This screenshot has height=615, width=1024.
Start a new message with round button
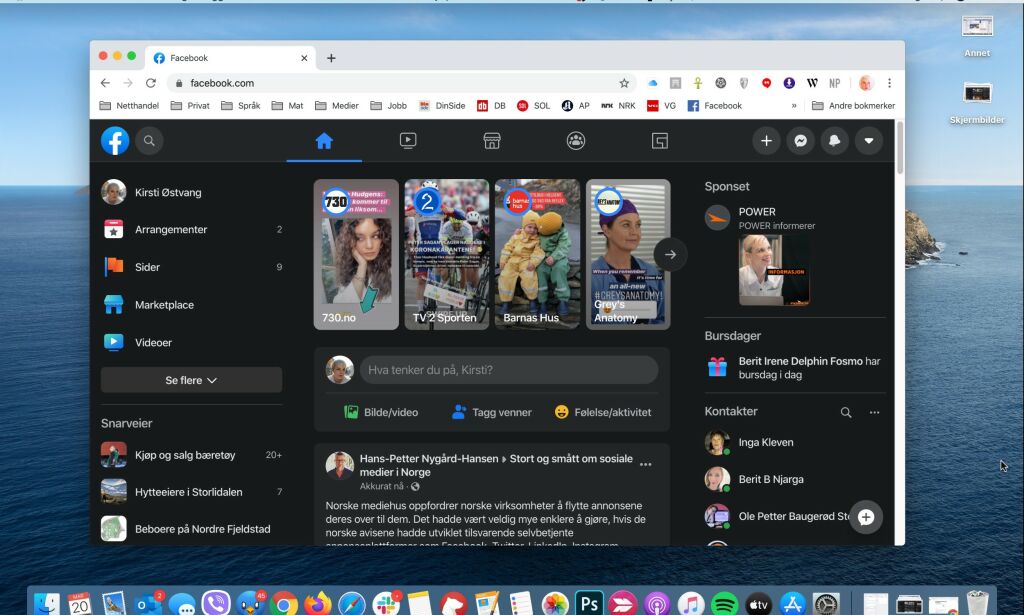(866, 517)
